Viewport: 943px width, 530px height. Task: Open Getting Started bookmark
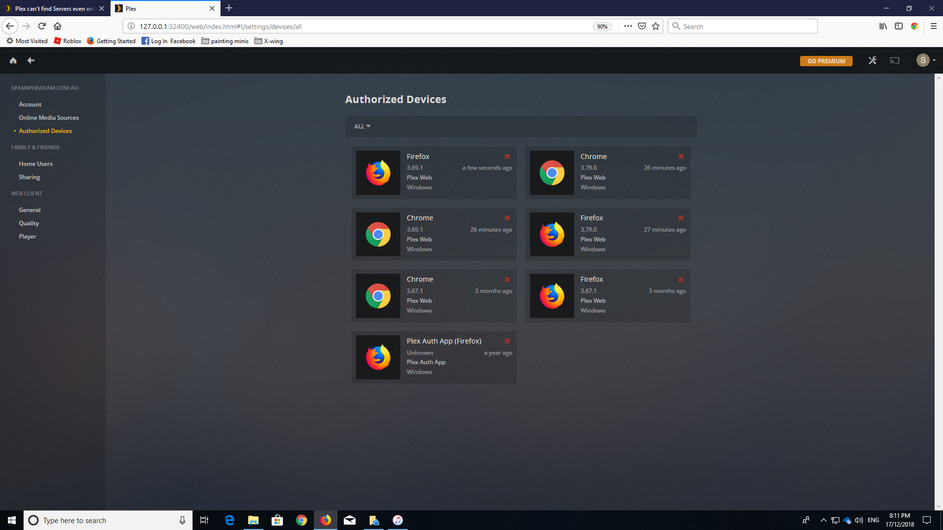(x=111, y=41)
